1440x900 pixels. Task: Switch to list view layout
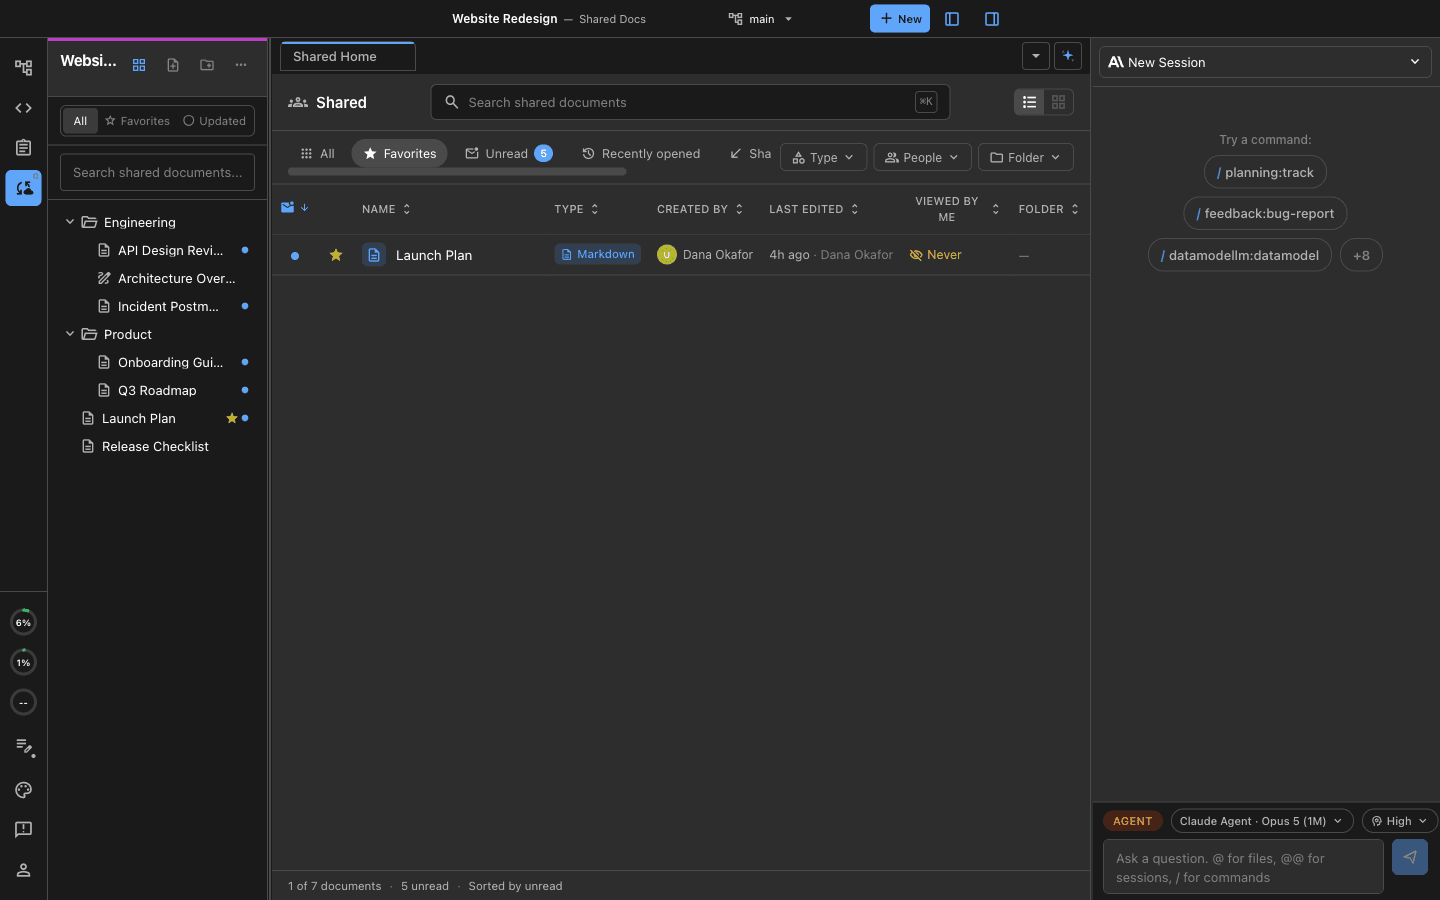point(1029,102)
